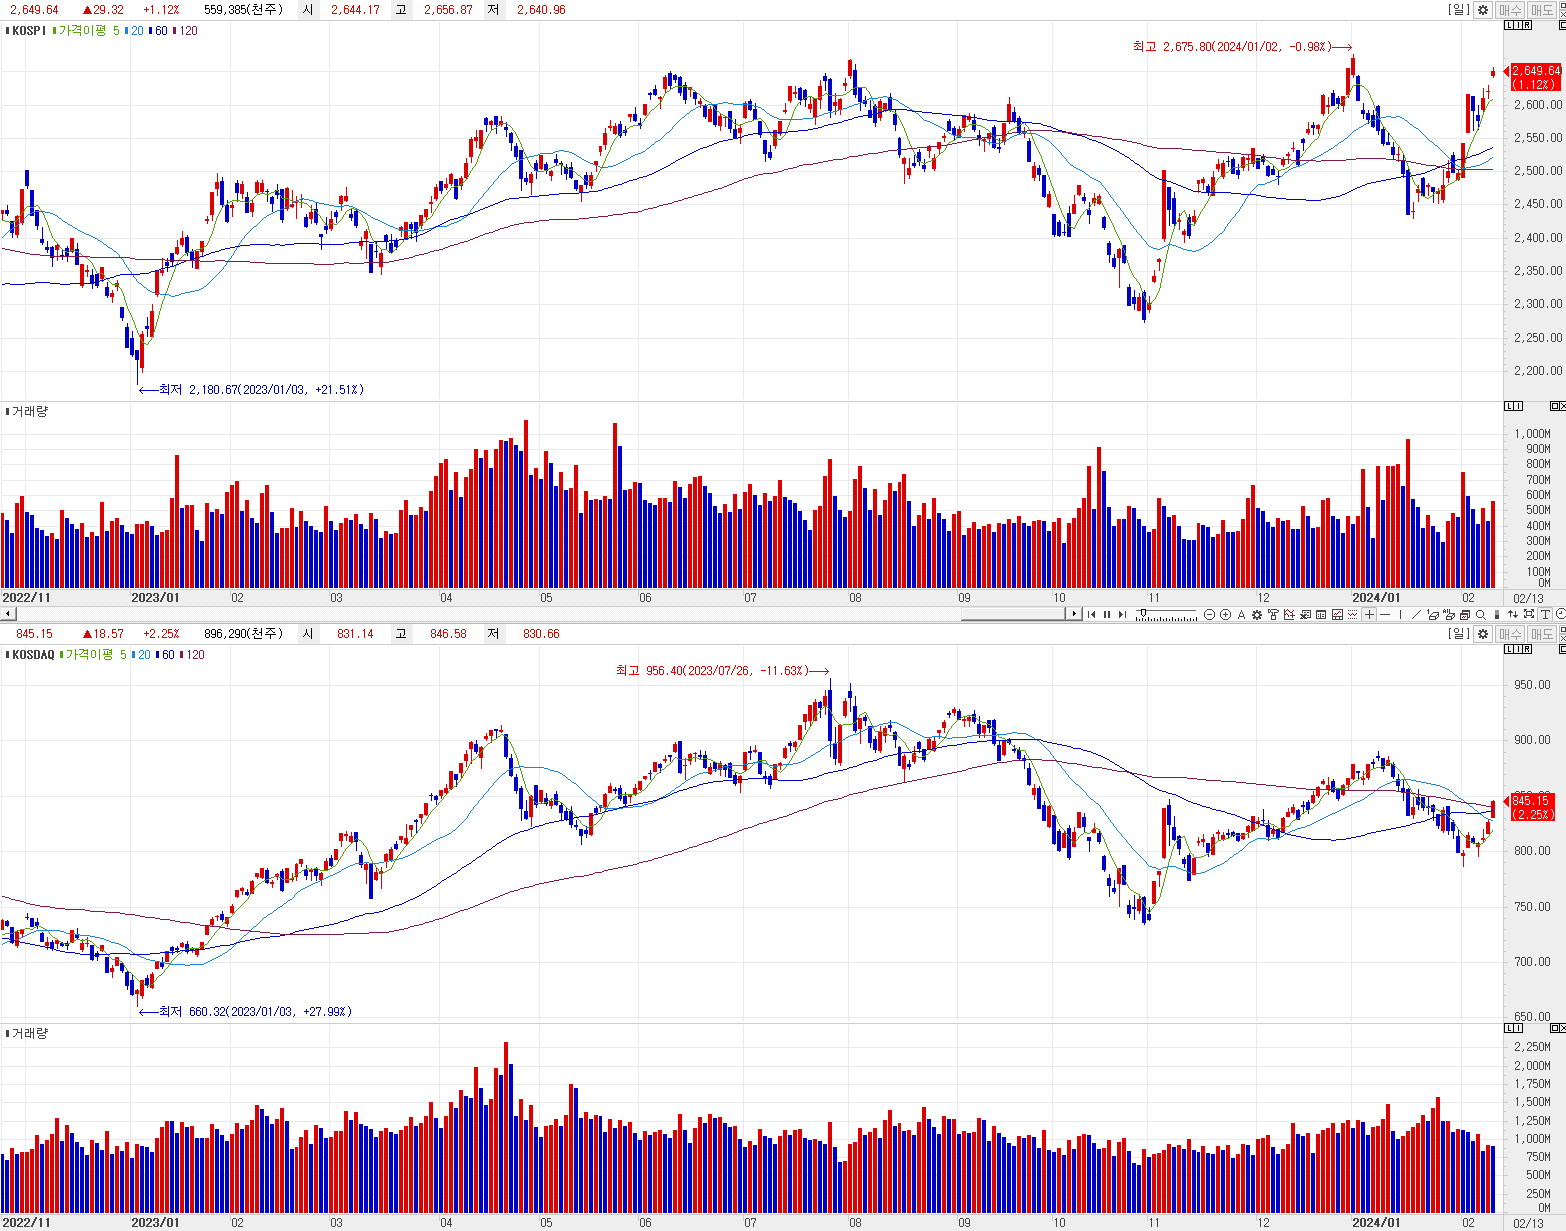Click the zoom in (plus circle) chart icon

click(1225, 614)
